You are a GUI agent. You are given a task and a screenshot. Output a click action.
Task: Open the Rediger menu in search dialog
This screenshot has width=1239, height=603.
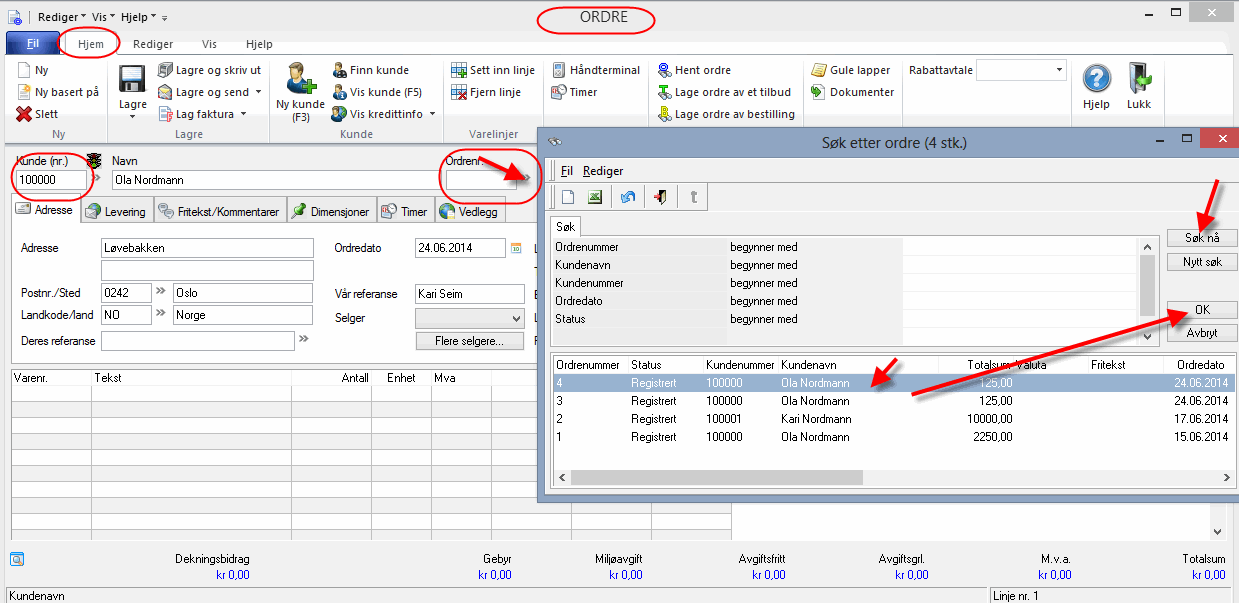[x=603, y=171]
